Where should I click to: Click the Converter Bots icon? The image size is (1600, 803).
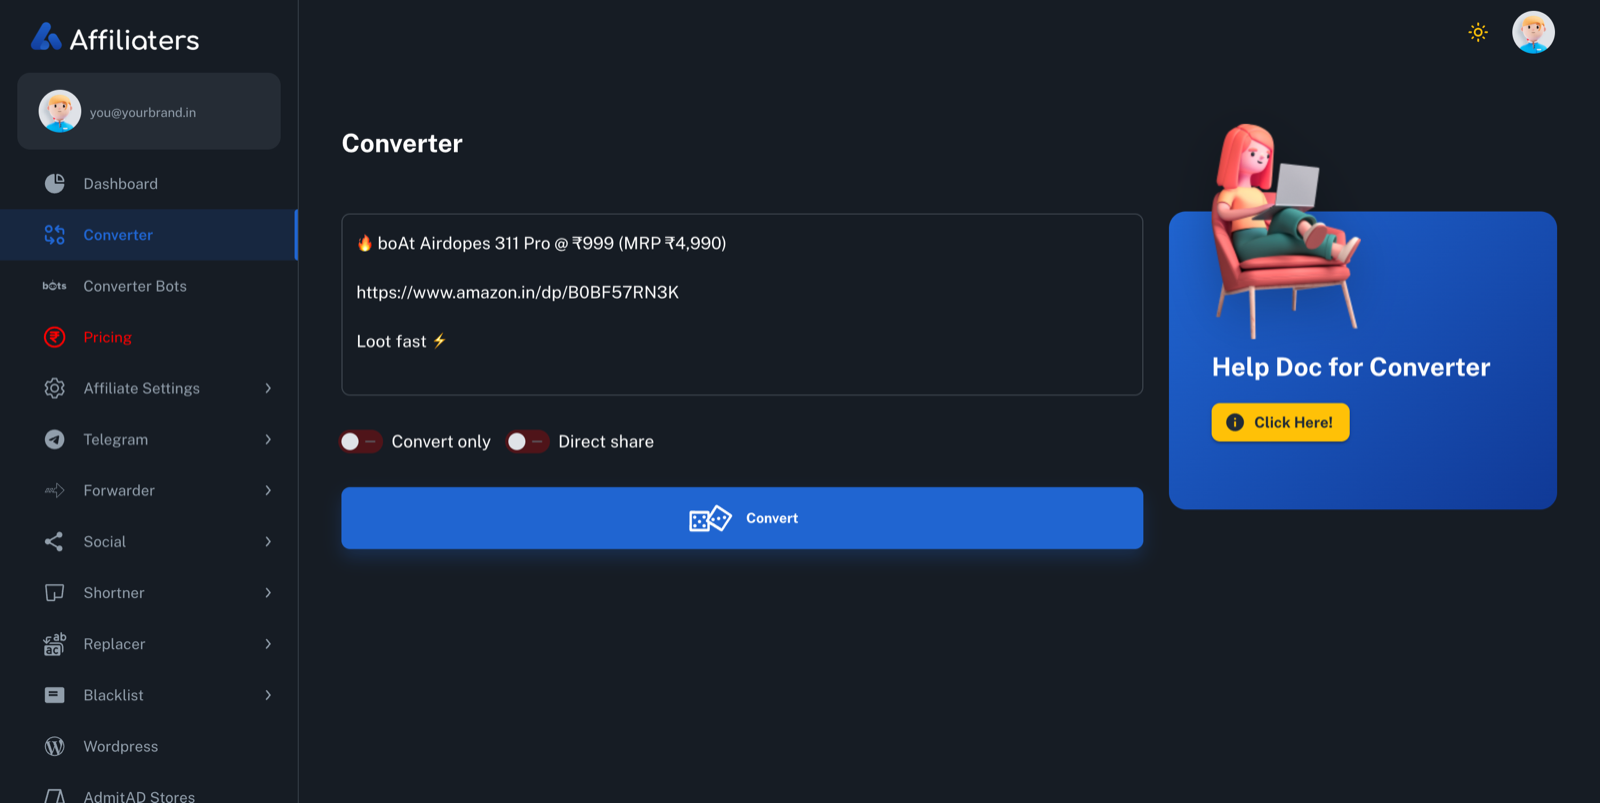(55, 286)
